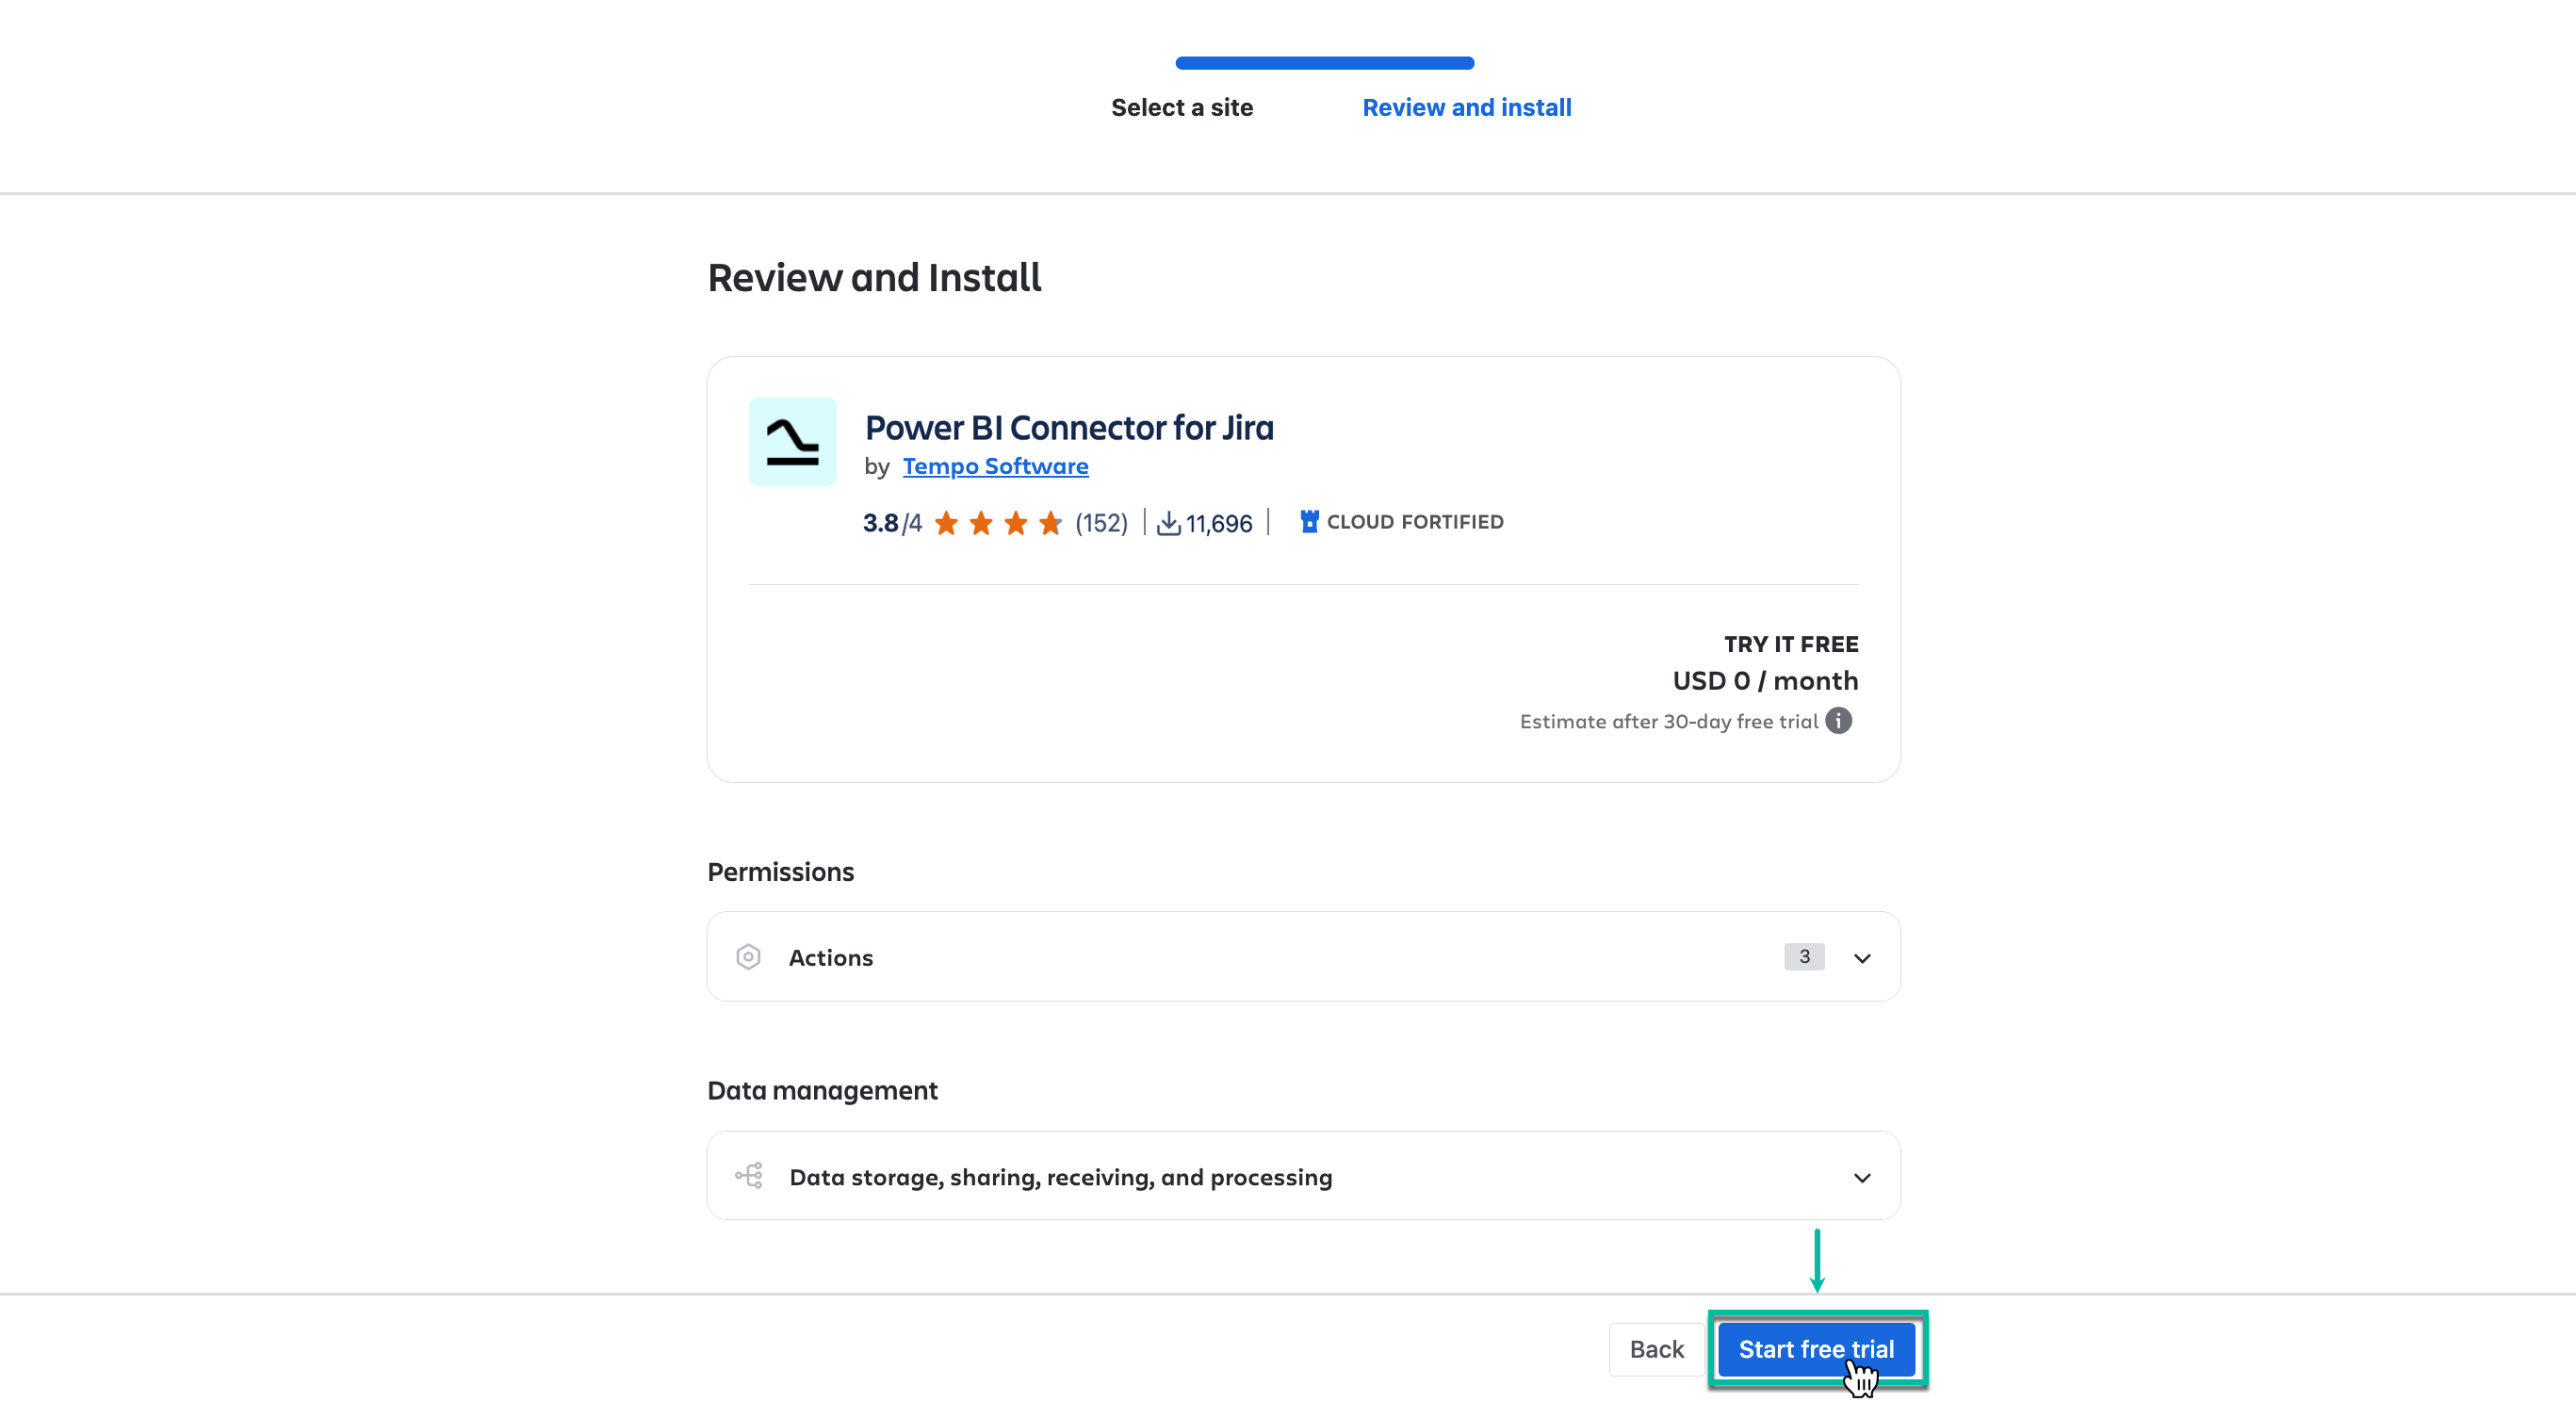Viewport: 2576px width, 1402px height.
Task: Click the USD 0 / month pricing text
Action: coord(1765,681)
